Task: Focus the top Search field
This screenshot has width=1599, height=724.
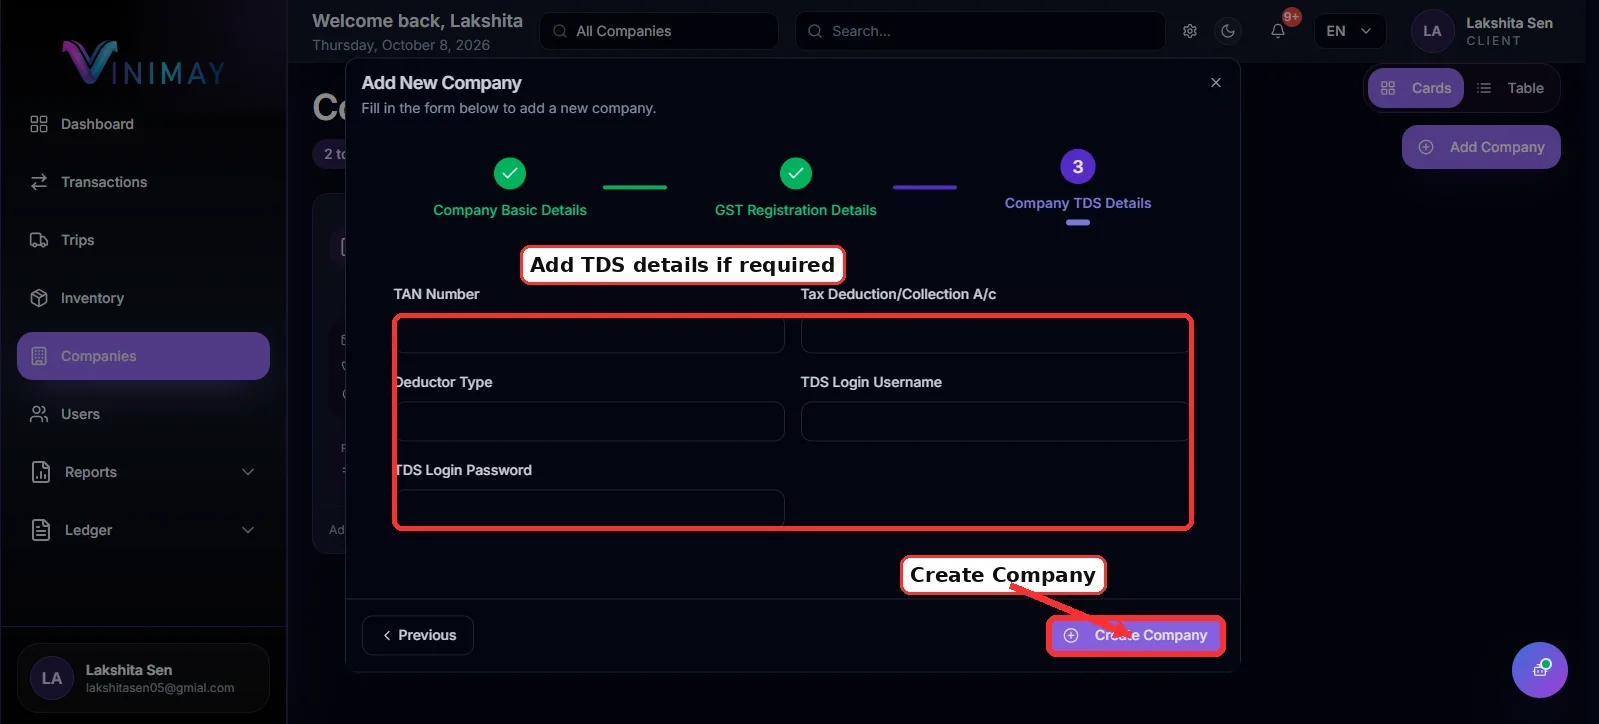Action: click(x=980, y=31)
